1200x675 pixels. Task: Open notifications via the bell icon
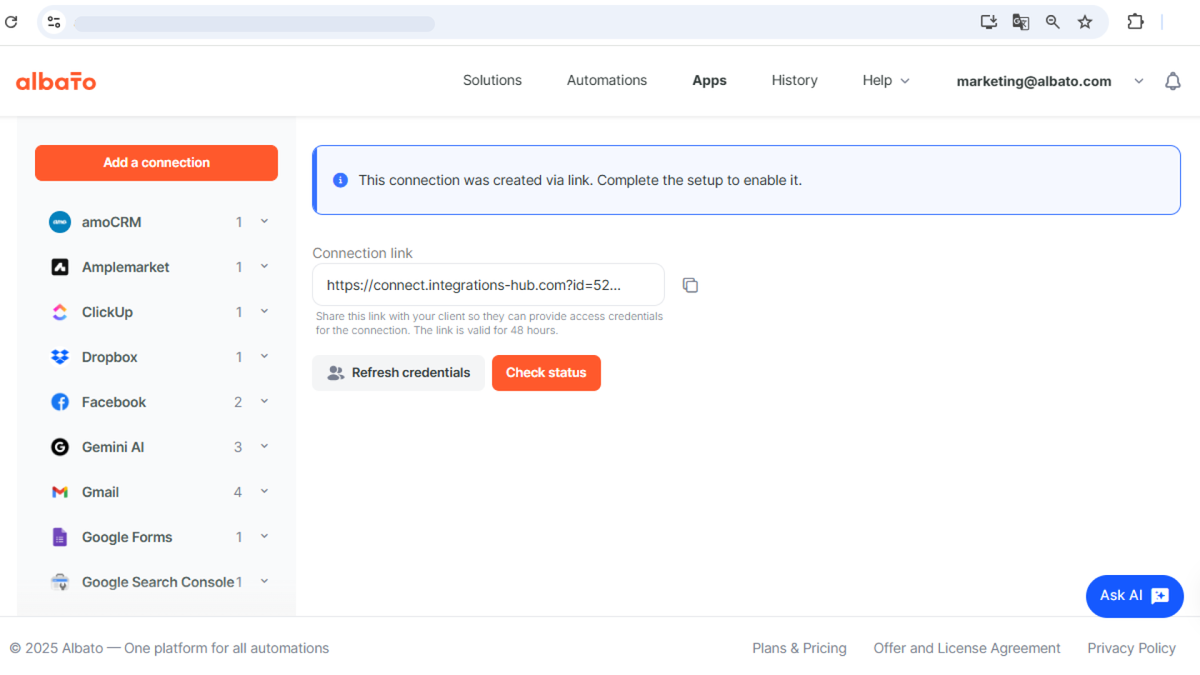pyautogui.click(x=1172, y=81)
